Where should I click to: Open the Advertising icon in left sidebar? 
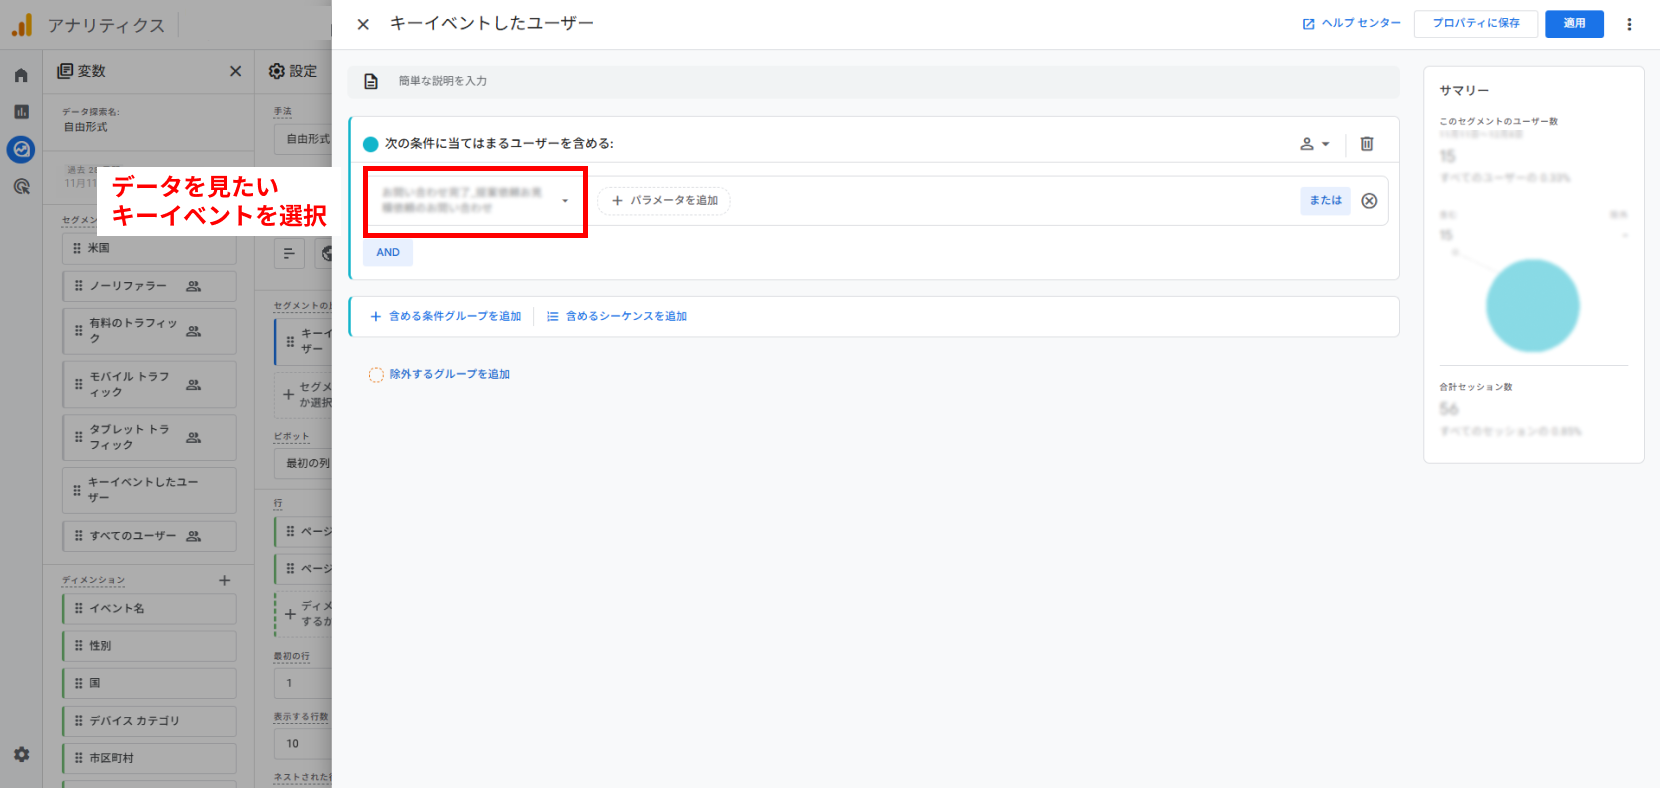click(x=21, y=187)
